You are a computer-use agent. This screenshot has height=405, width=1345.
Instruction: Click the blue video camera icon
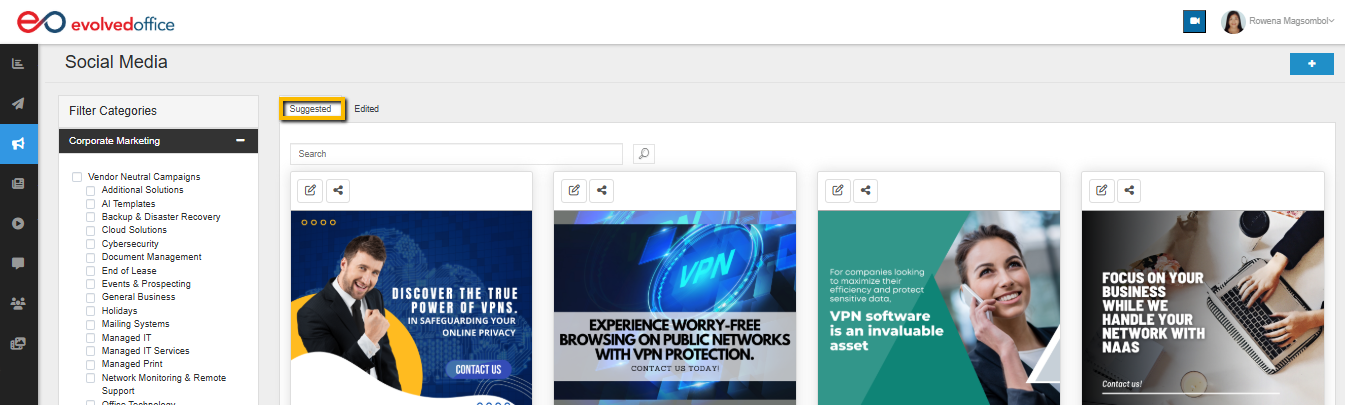pyautogui.click(x=1193, y=21)
